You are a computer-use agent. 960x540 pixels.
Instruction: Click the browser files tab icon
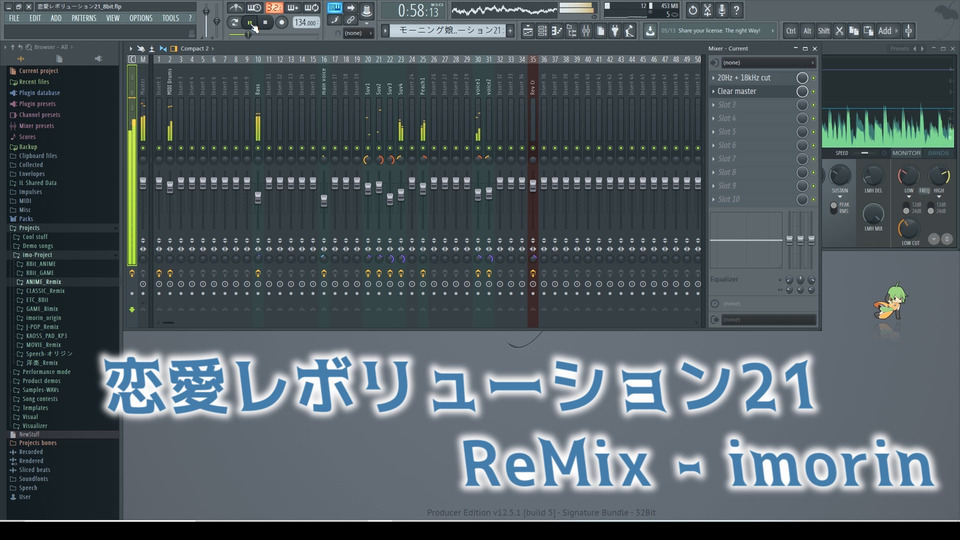point(59,59)
